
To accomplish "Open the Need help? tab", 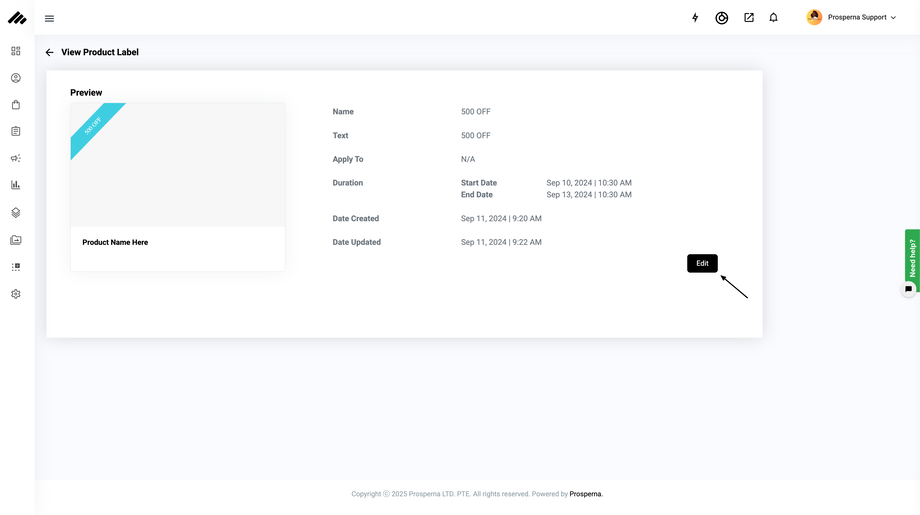I will pyautogui.click(x=912, y=258).
